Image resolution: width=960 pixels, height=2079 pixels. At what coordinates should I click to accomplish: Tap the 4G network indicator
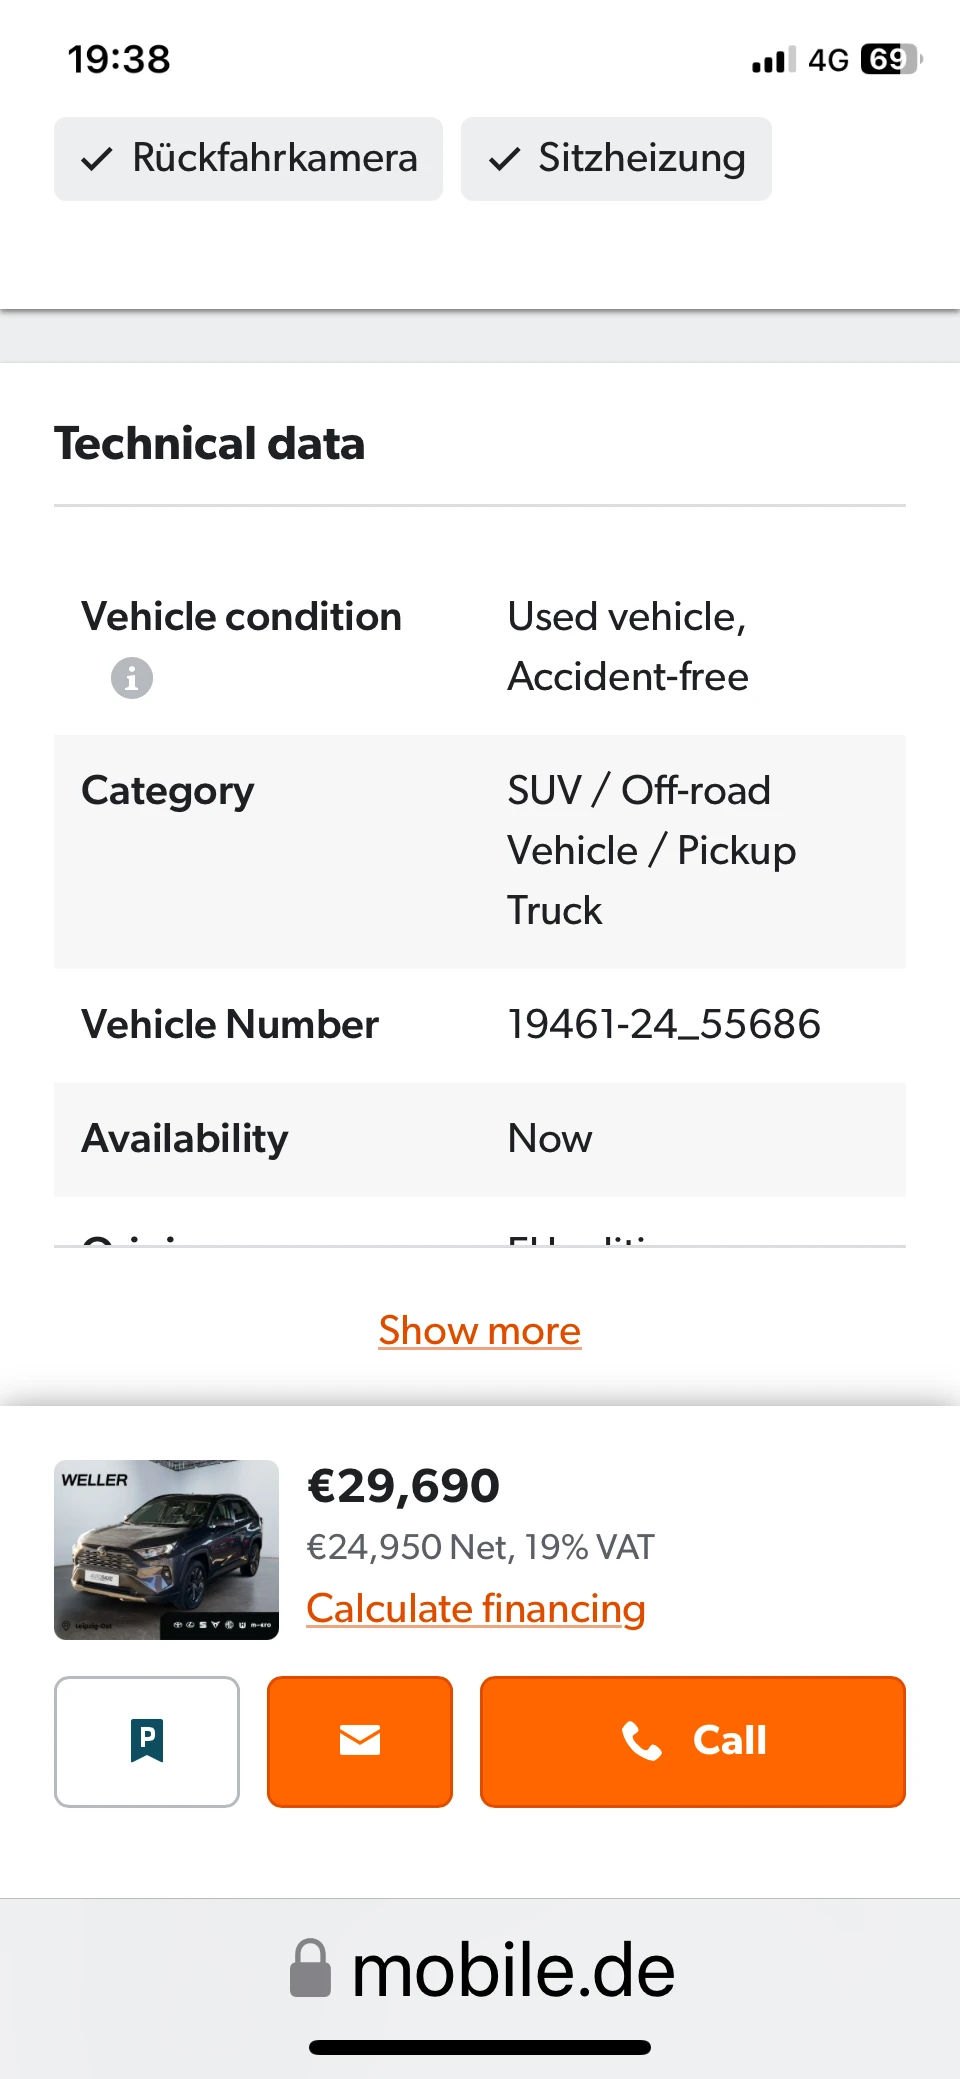[x=830, y=59]
